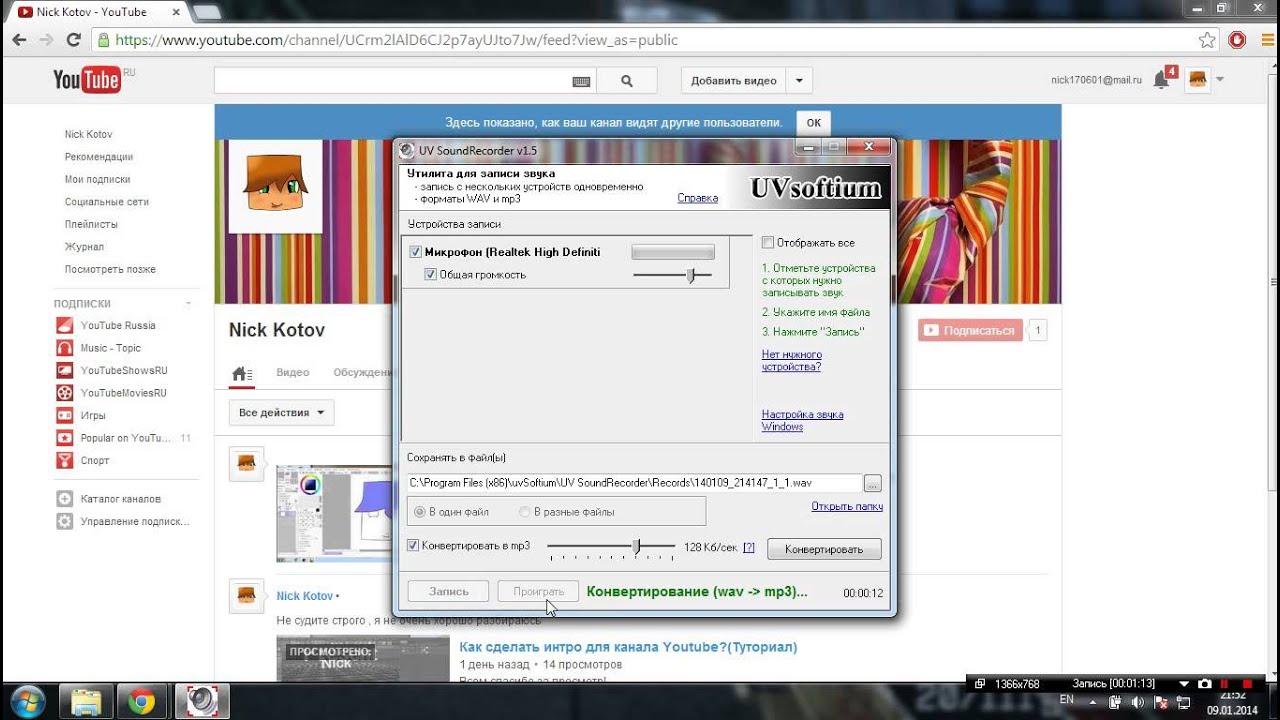The width and height of the screenshot is (1280, 720).
Task: Open the Справка link
Action: [698, 198]
